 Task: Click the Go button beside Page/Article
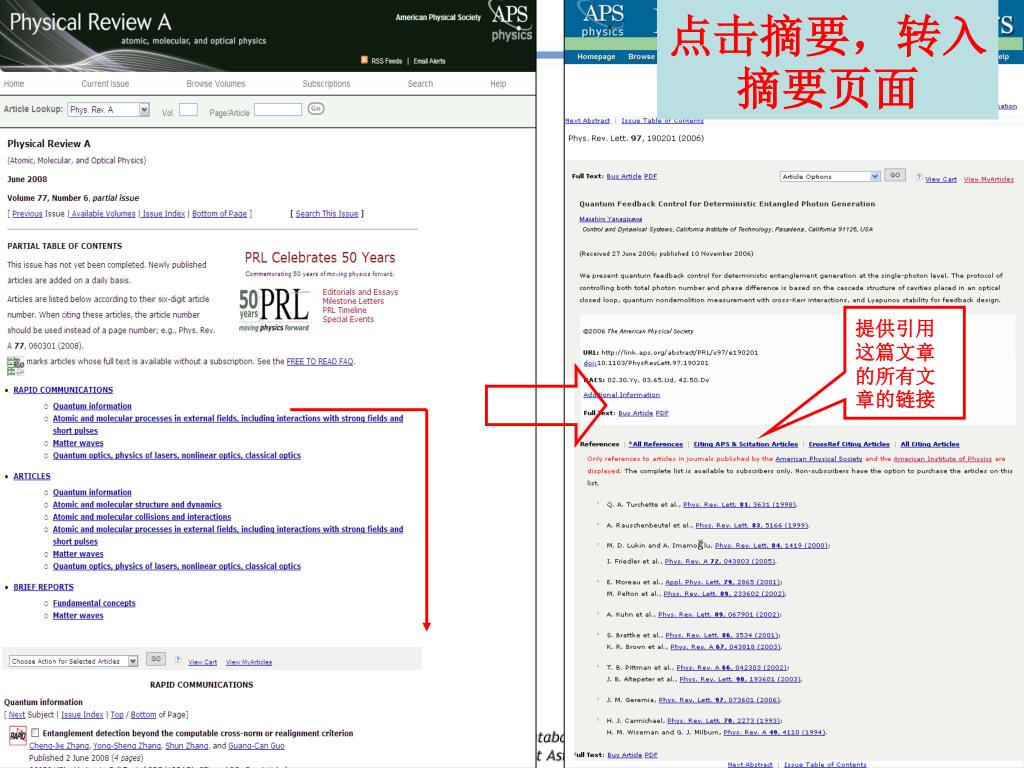click(x=316, y=108)
